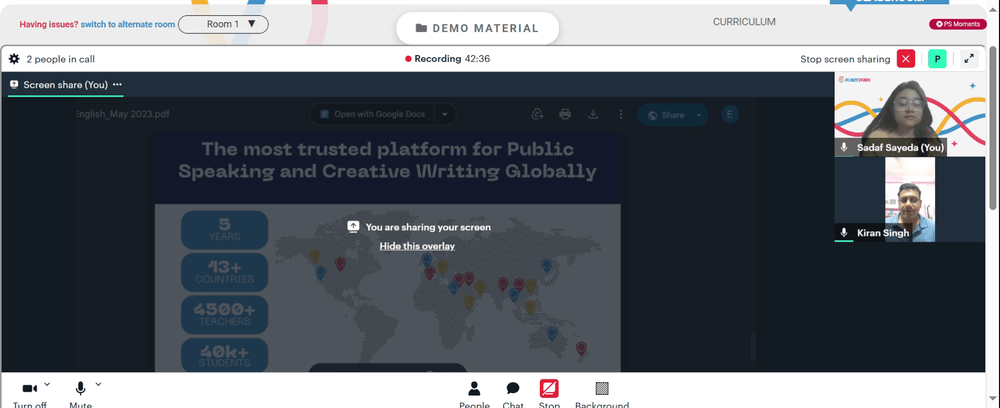
Task: Open the Chat bubble icon
Action: point(513,388)
